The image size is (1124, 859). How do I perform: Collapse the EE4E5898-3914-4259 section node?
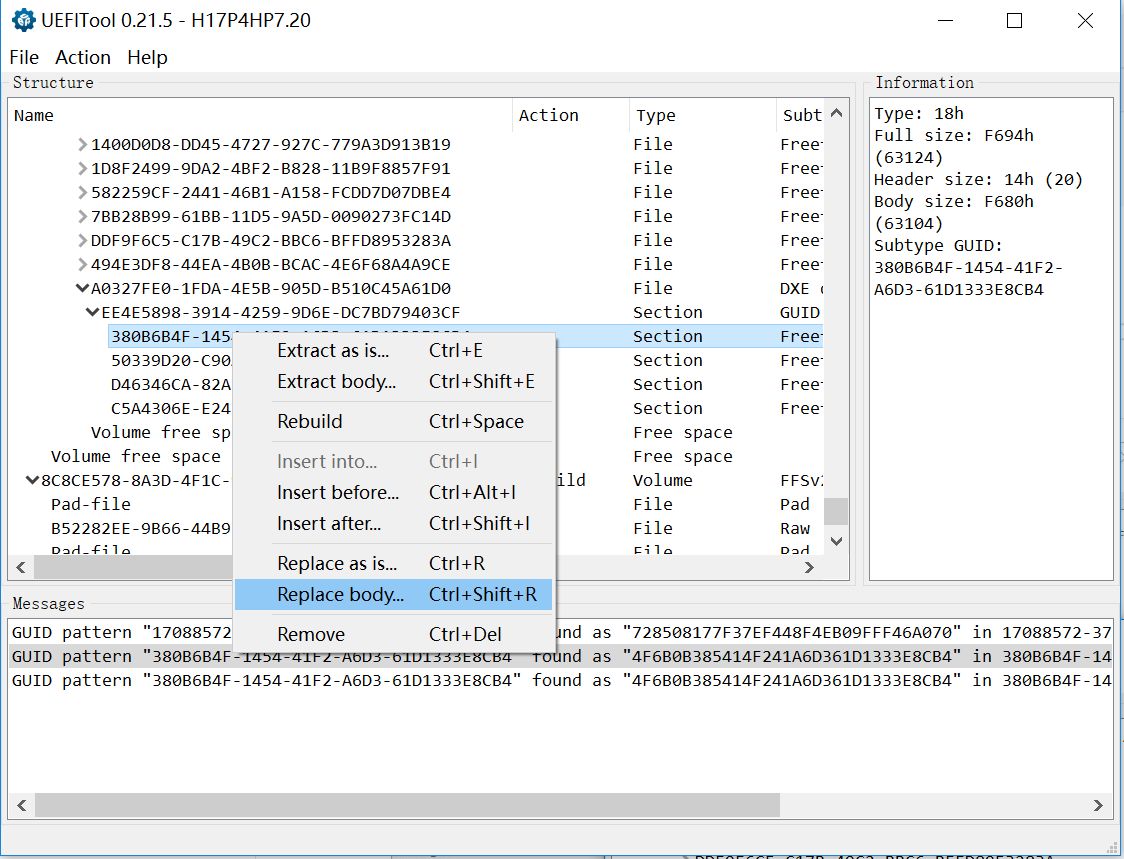(x=92, y=313)
